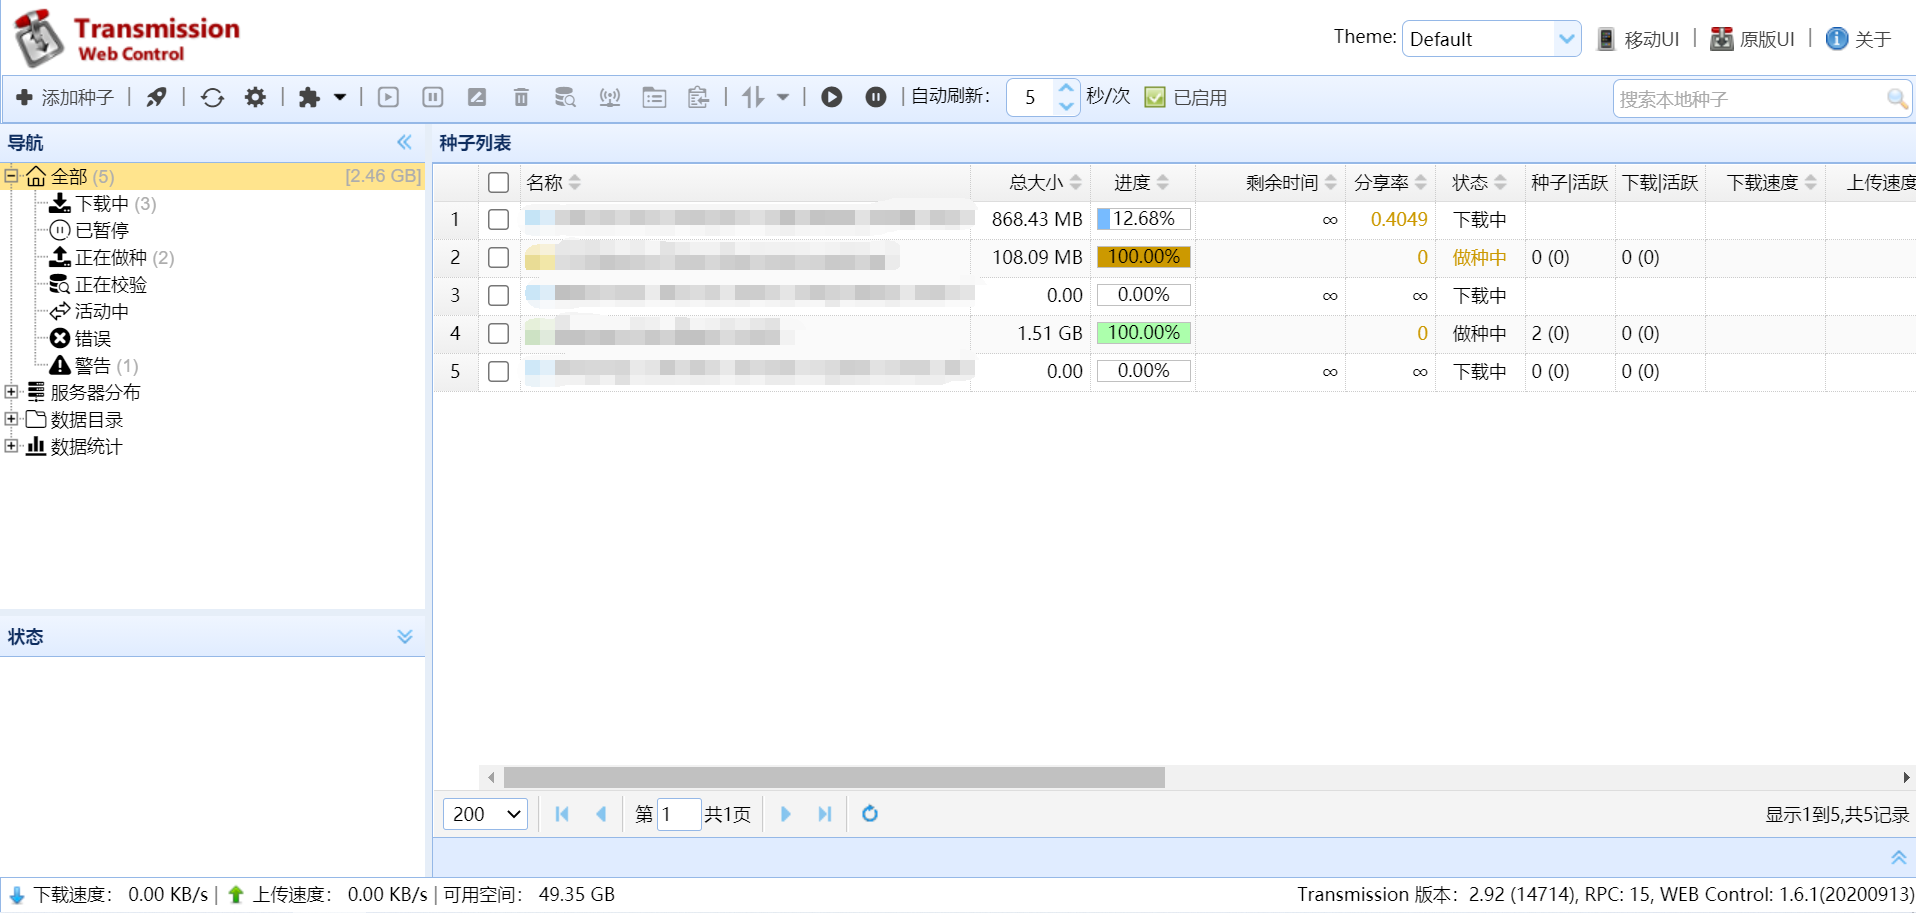The height and width of the screenshot is (913, 1916).
Task: Open the page size 200 dropdown
Action: pos(485,814)
